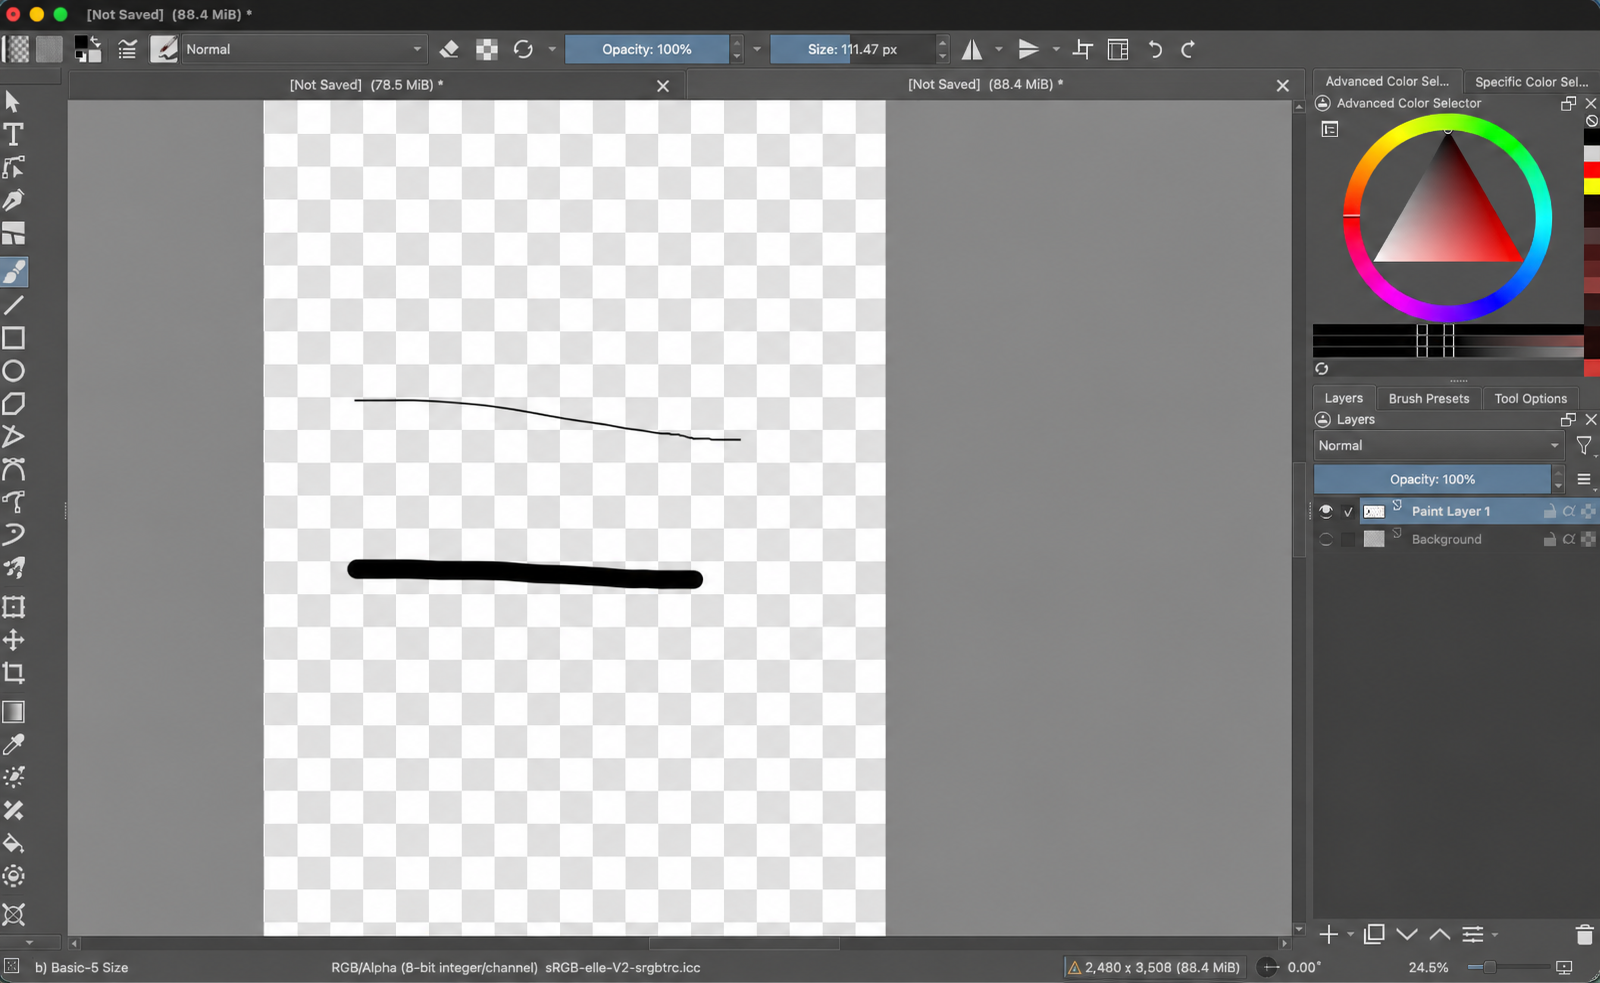Open the layers panel options menu
The height and width of the screenshot is (983, 1600).
click(x=1584, y=479)
